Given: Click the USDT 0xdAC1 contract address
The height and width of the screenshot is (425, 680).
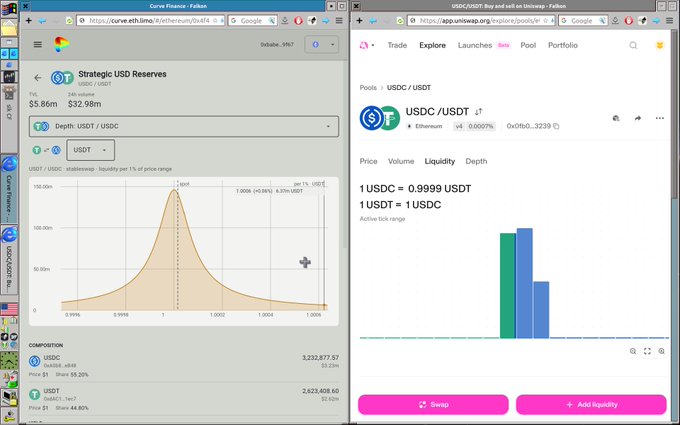Looking at the screenshot, I should pos(60,399).
